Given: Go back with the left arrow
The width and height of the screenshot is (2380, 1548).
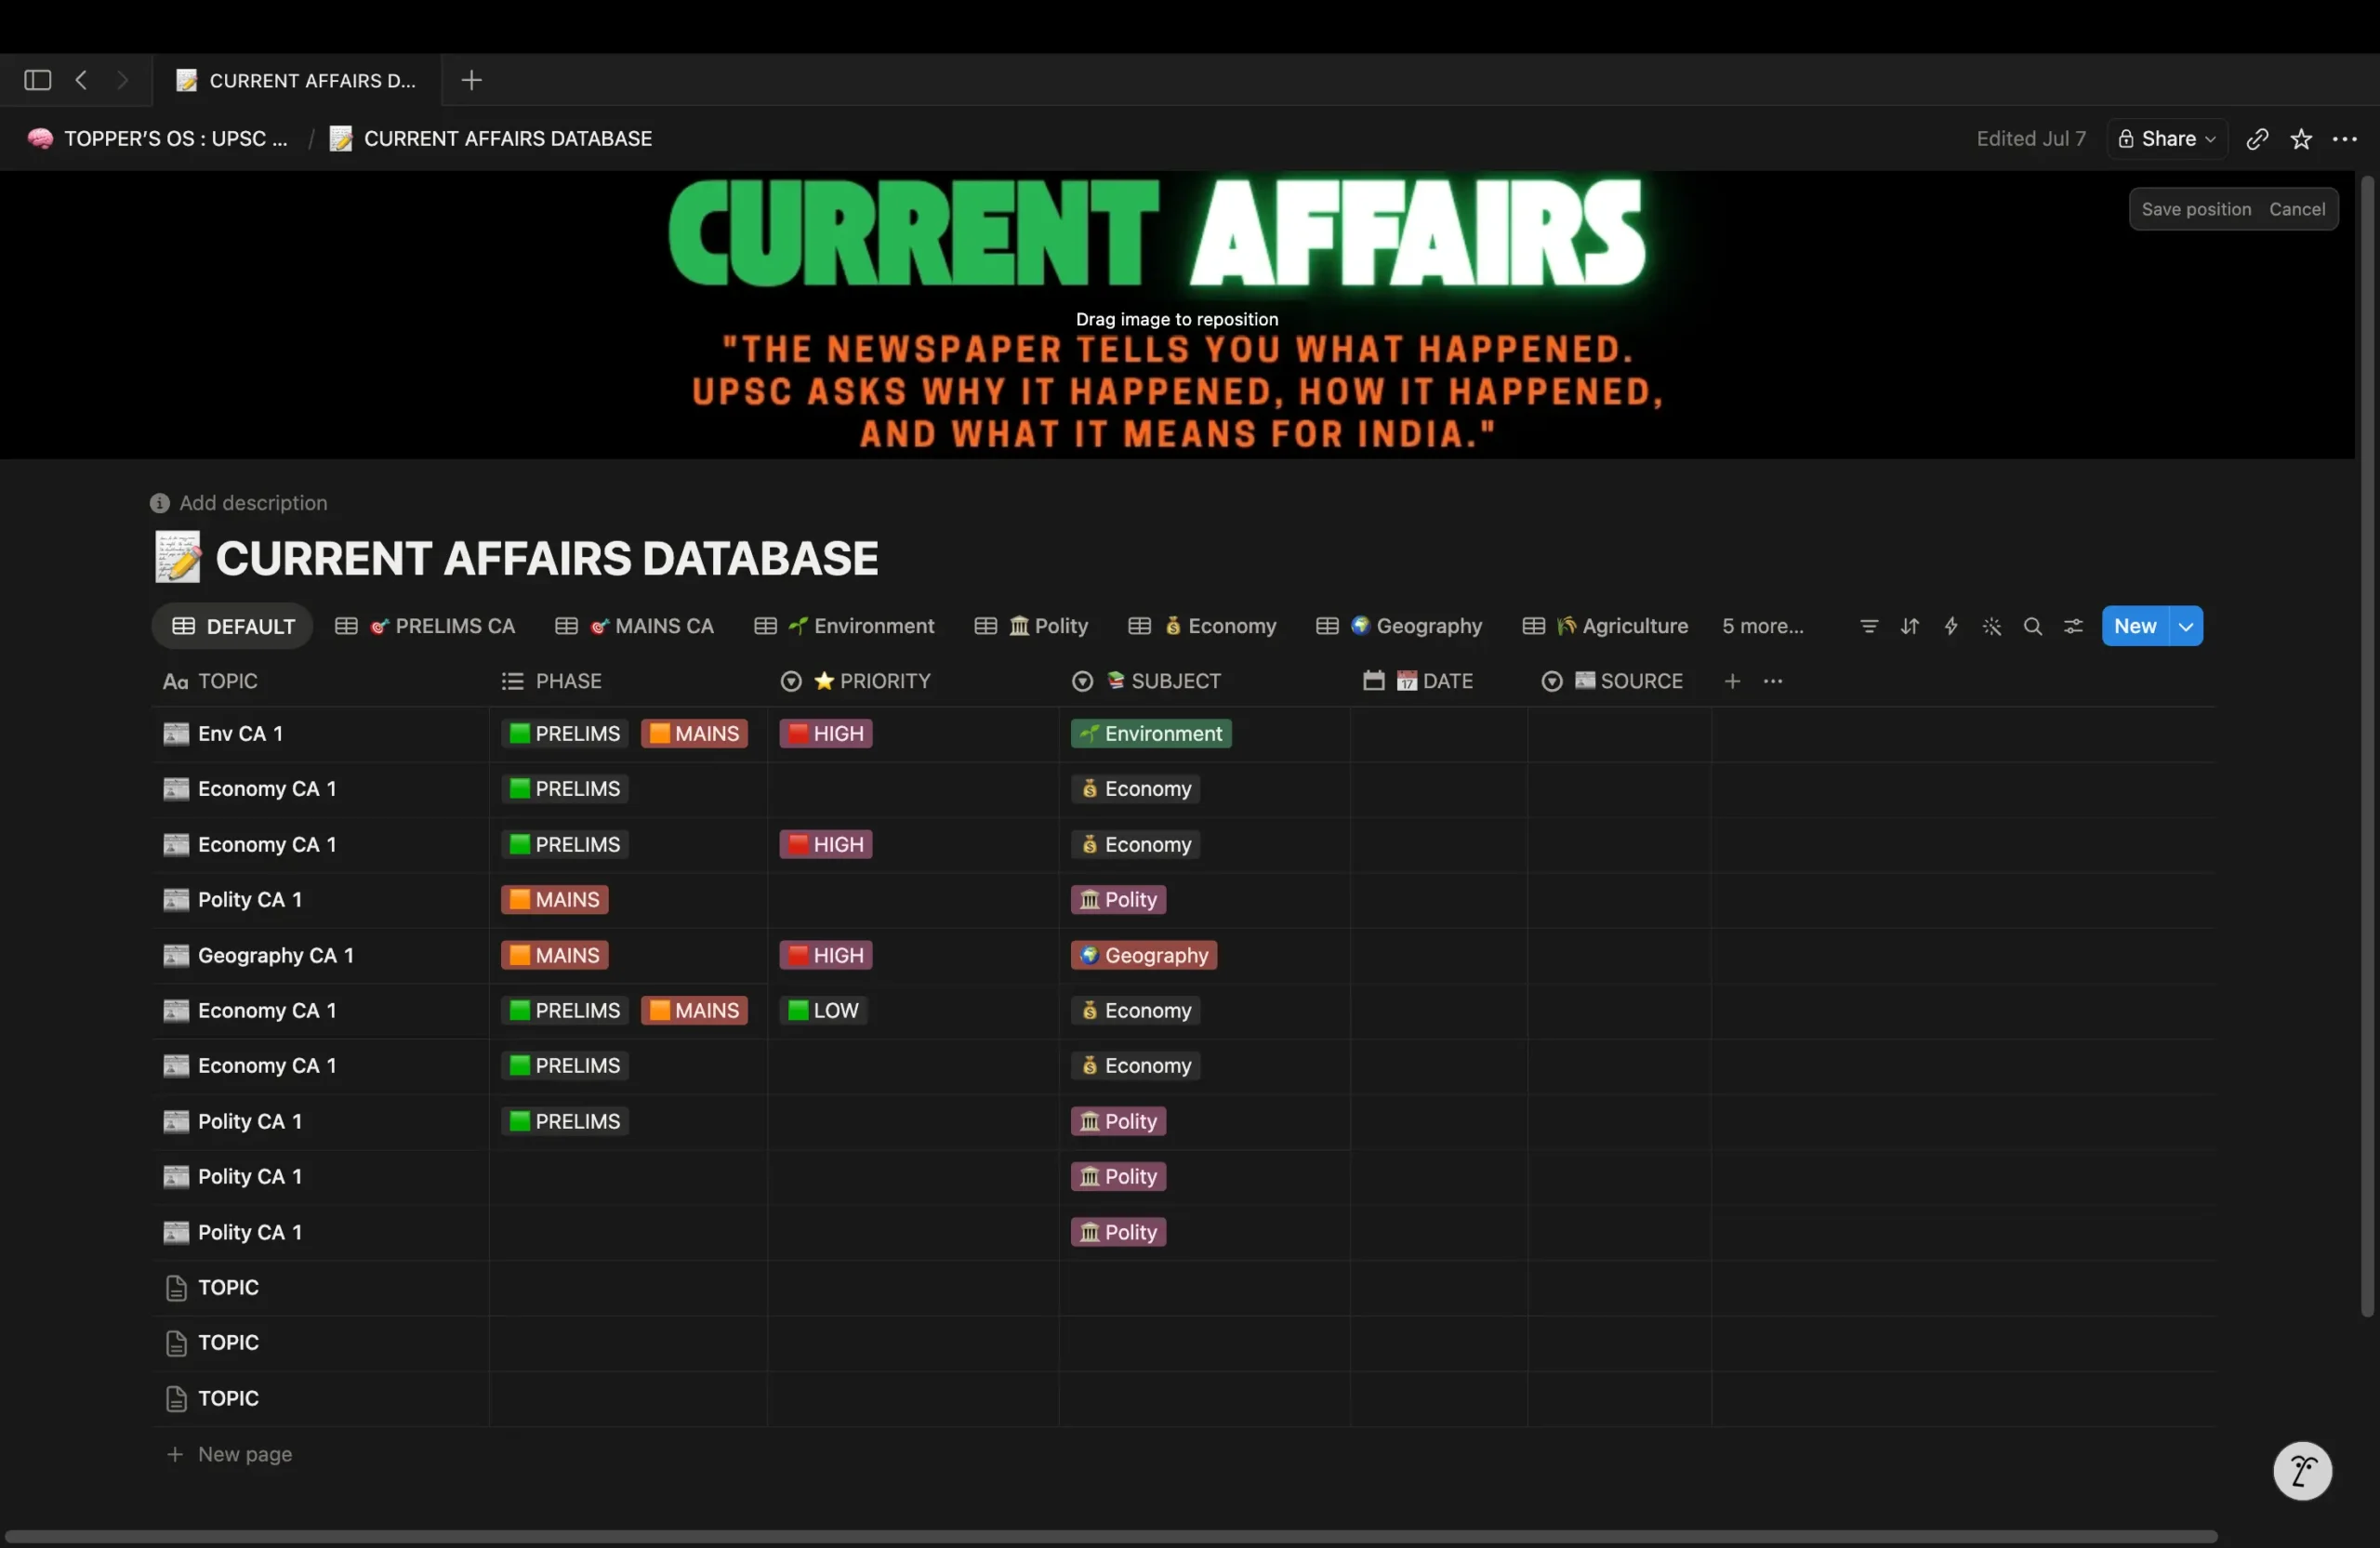Looking at the screenshot, I should [x=82, y=80].
